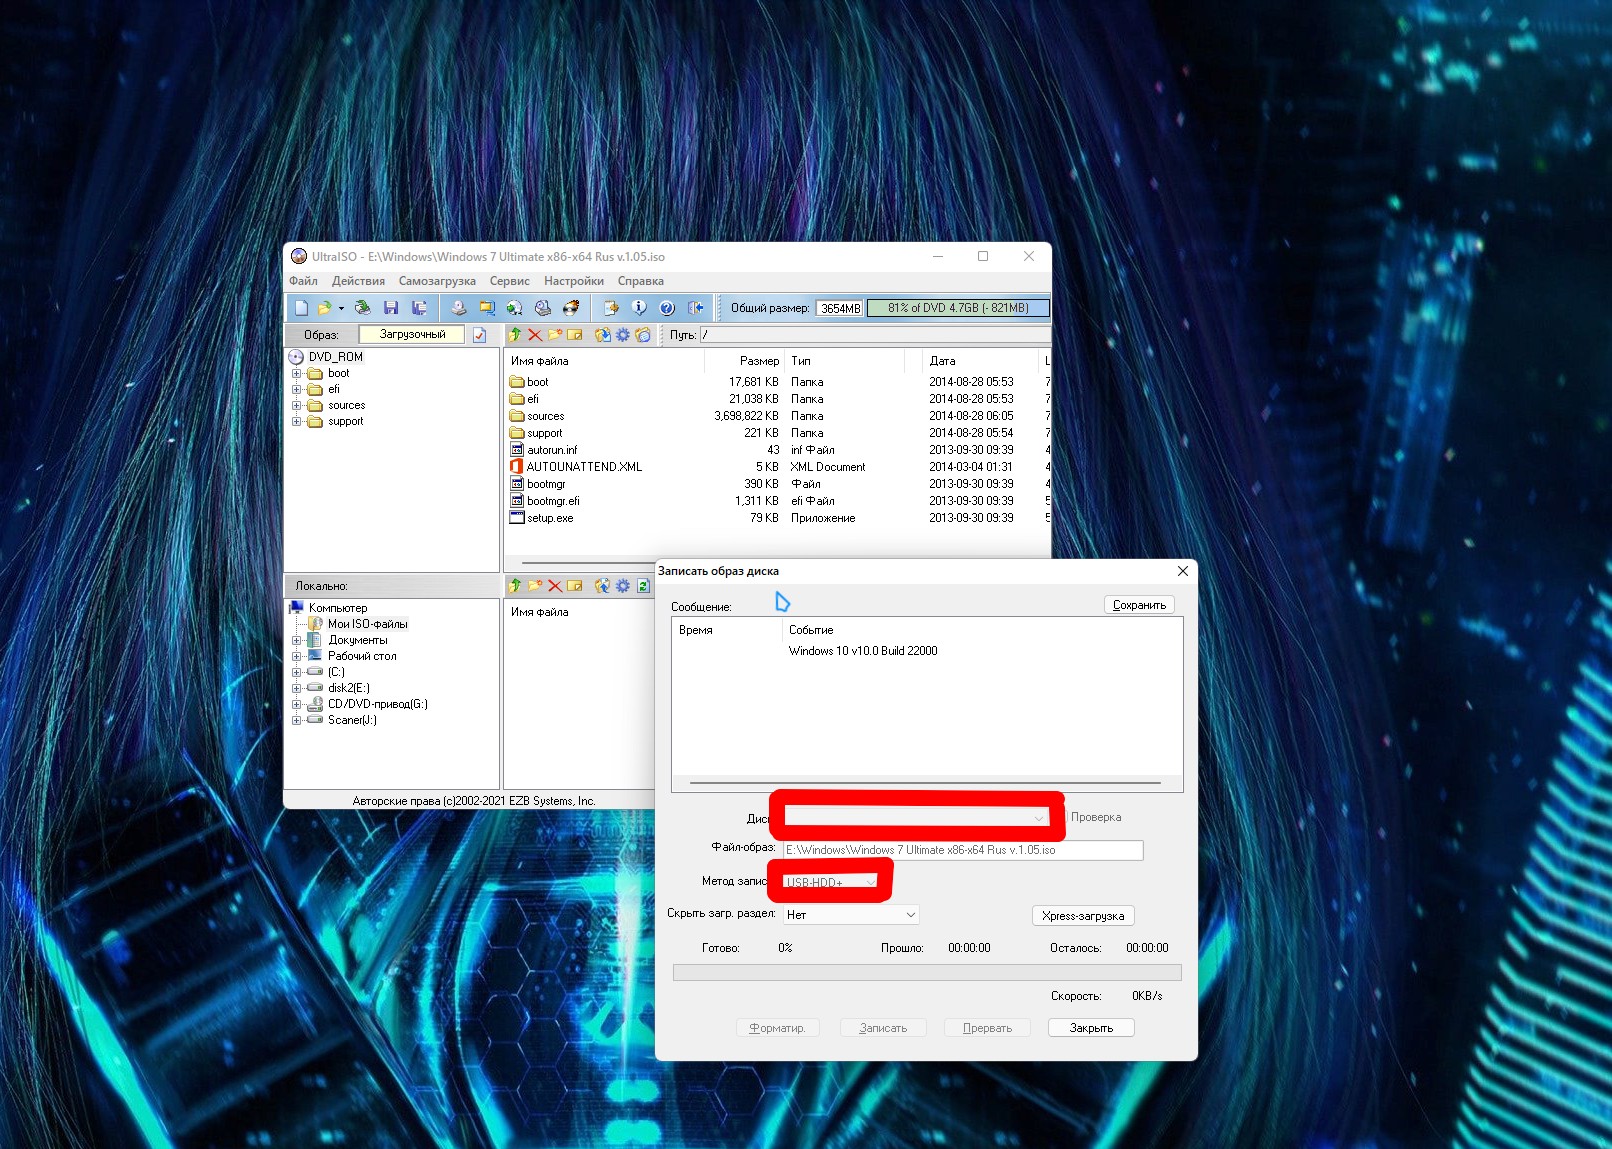Open the dropdown arrow beside the Open icon
Viewport: 1612px width, 1149px height.
(x=341, y=308)
